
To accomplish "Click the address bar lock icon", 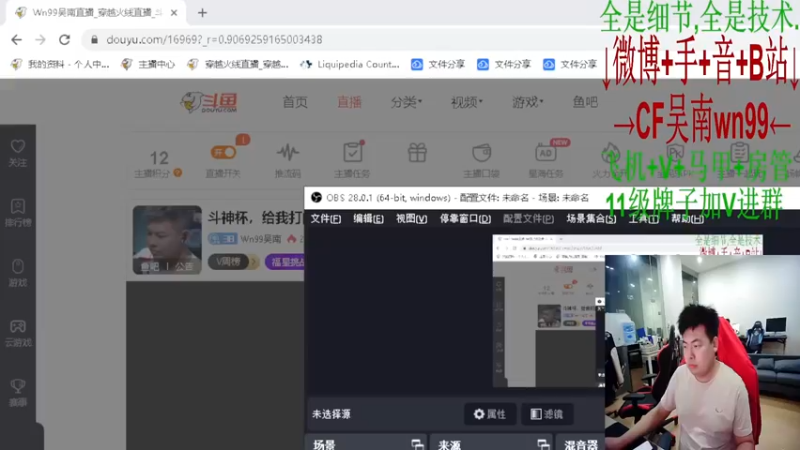I will 94,40.
